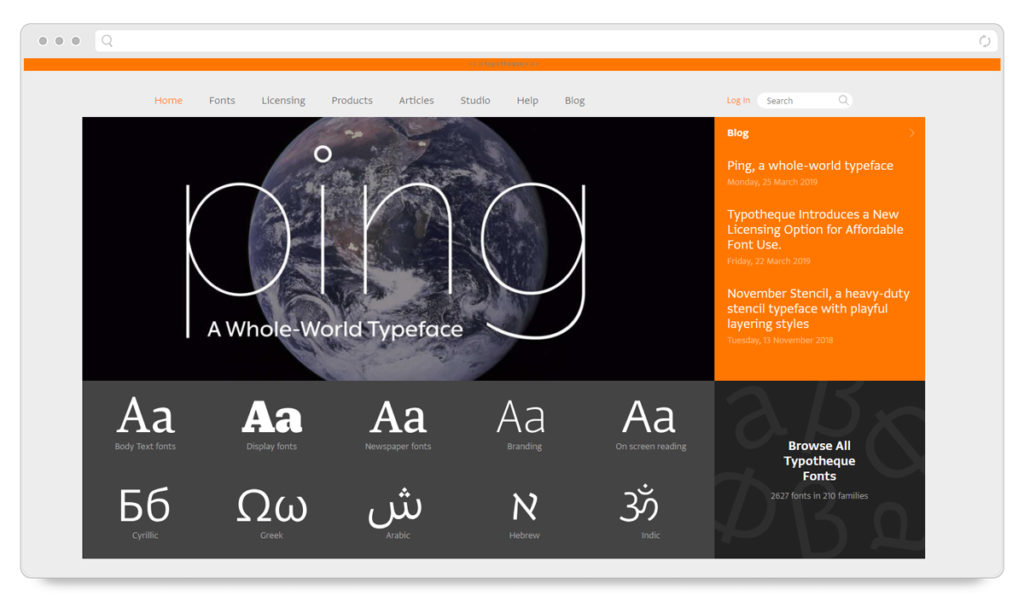Go to the Home menu item
The image size is (1024, 602).
168,100
